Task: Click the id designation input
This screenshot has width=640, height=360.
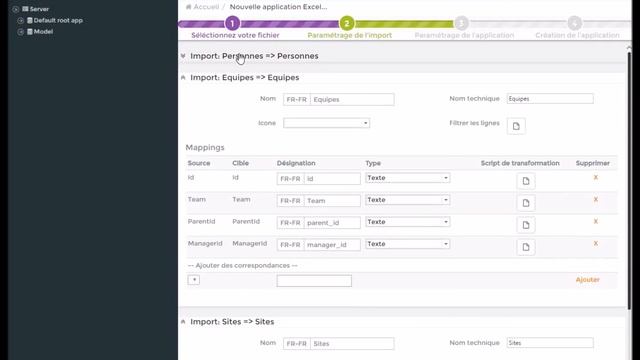Action: [x=332, y=179]
